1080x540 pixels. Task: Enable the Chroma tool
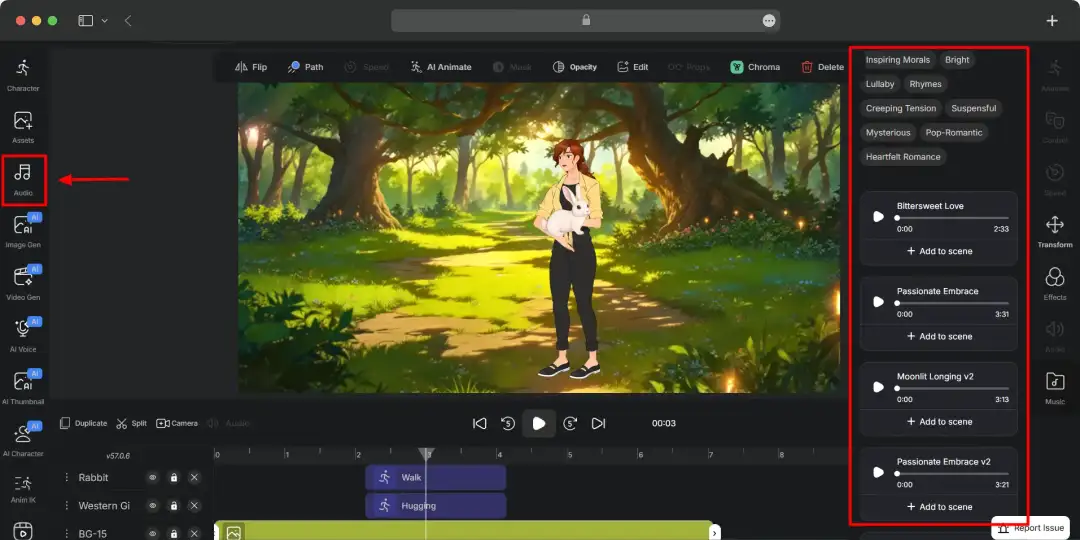(x=756, y=67)
